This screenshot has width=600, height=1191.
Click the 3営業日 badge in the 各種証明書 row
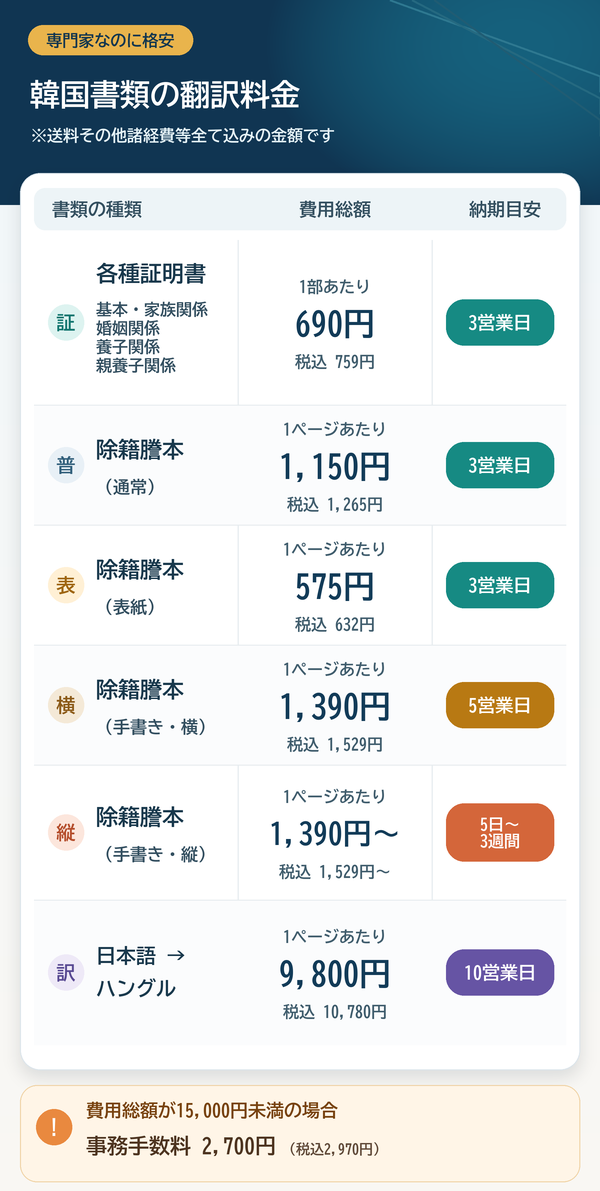point(500,323)
